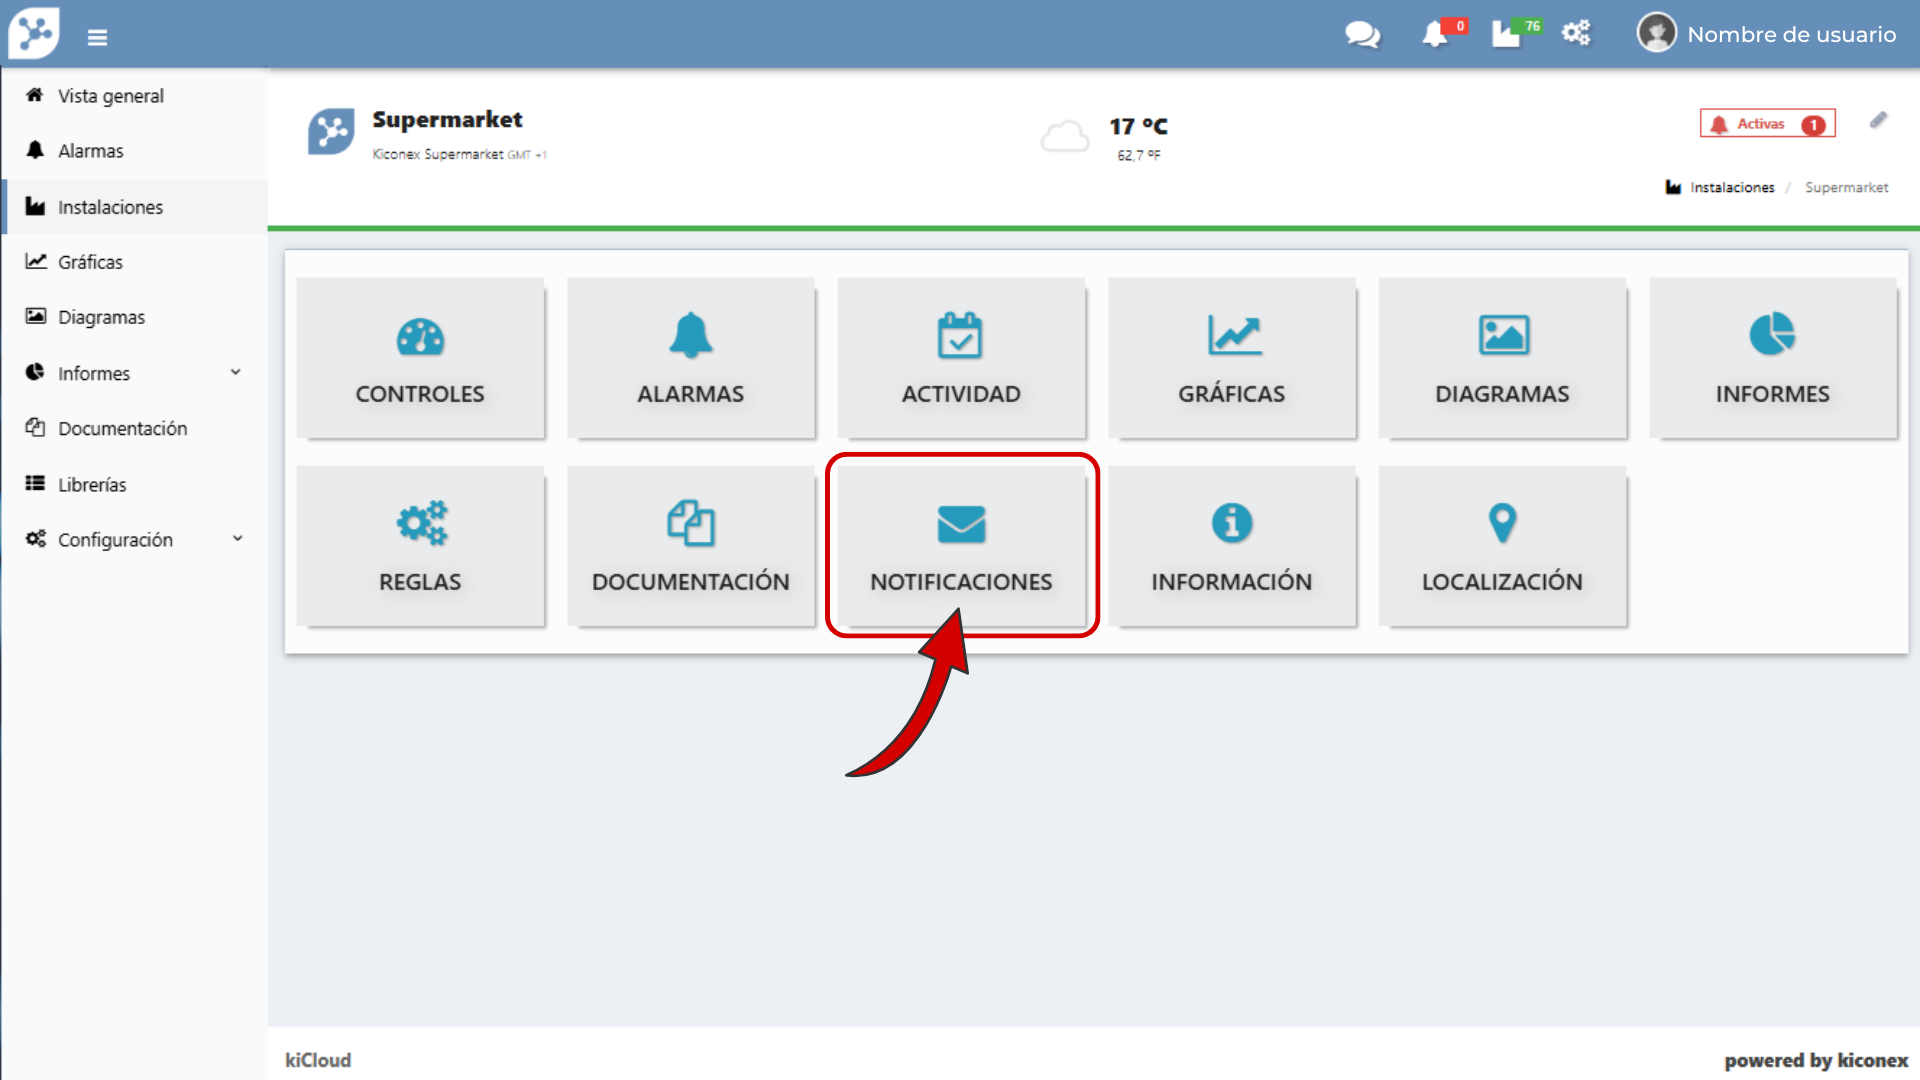Click the notifications bell in top bar

tap(1435, 35)
